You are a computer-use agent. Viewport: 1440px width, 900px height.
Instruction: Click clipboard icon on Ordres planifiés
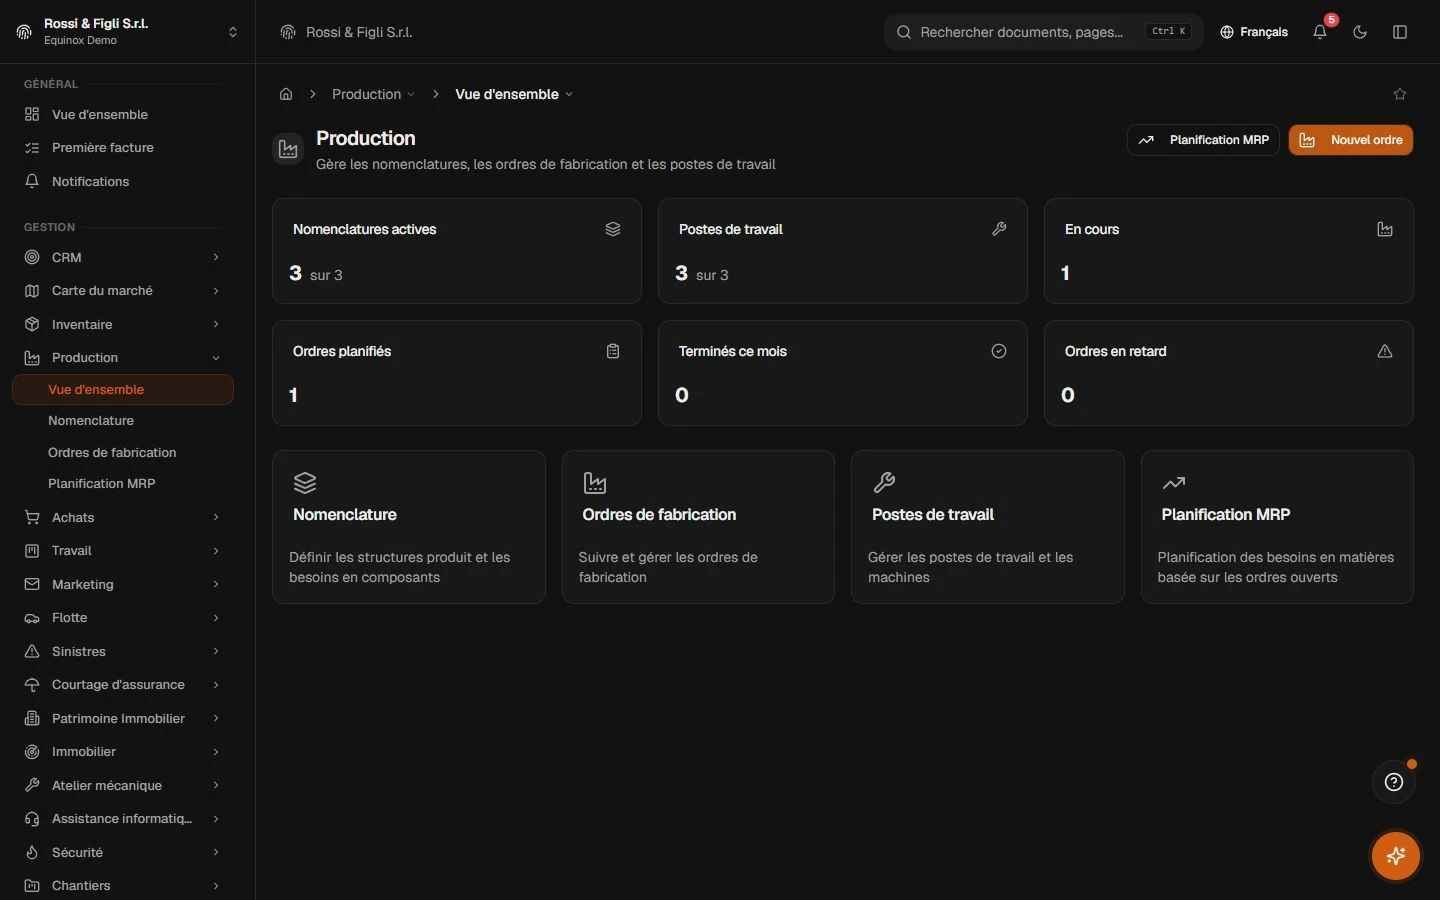(613, 351)
